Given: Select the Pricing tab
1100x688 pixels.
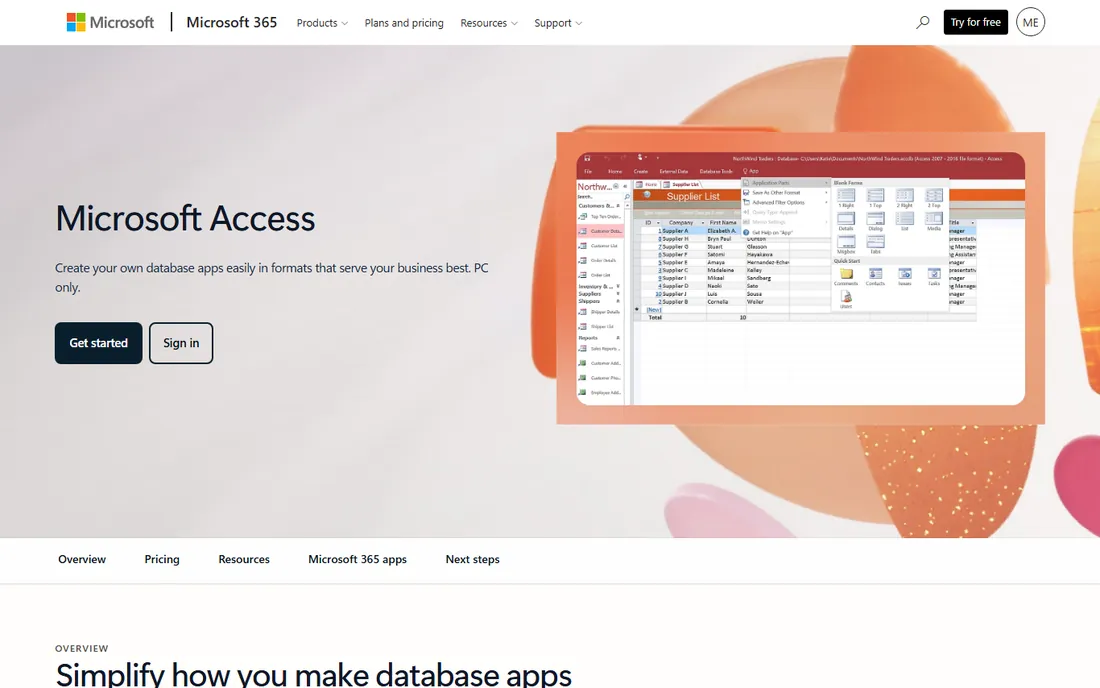Looking at the screenshot, I should tap(162, 560).
